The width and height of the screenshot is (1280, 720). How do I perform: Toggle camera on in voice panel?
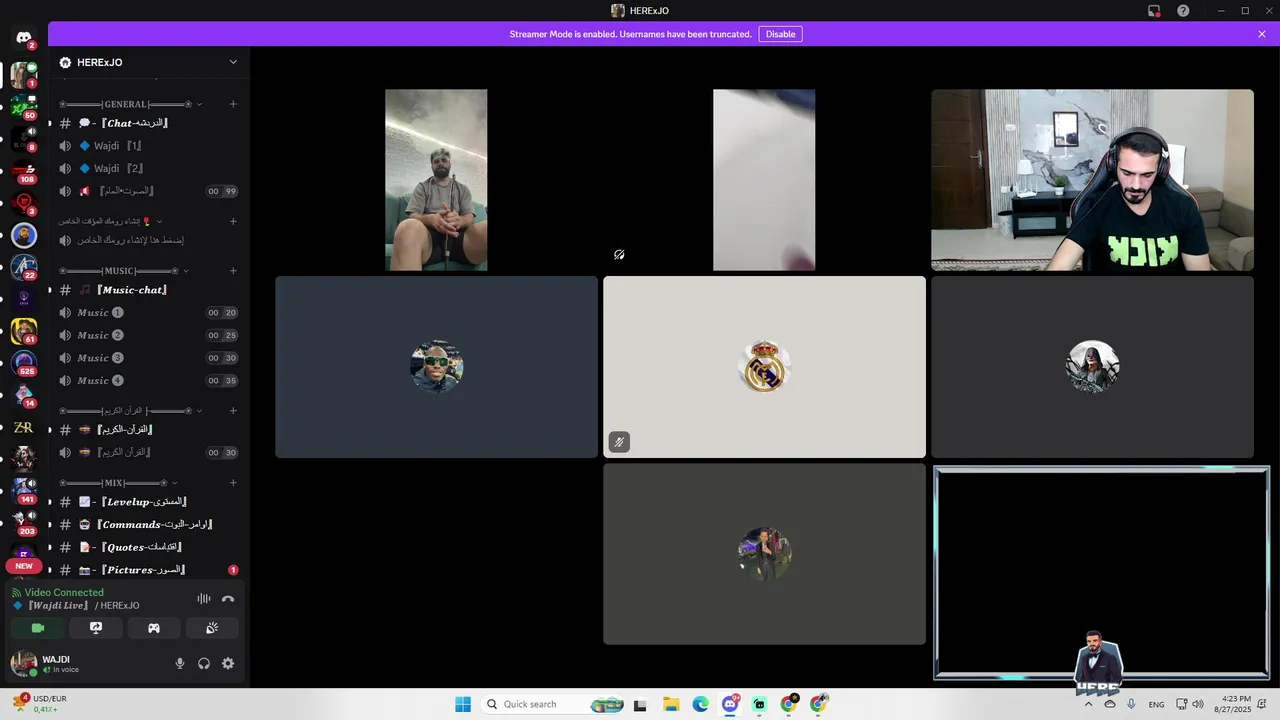tap(38, 628)
